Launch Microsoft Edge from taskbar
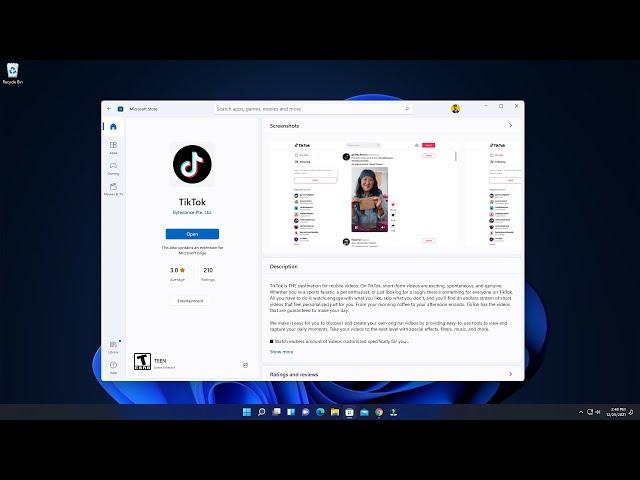640x480 pixels. click(320, 412)
